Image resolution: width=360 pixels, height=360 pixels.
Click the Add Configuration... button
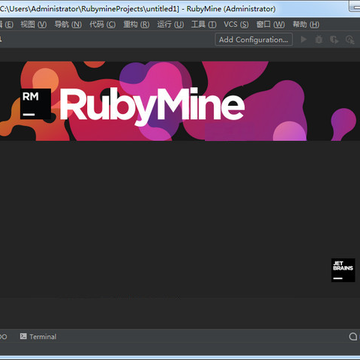pos(254,40)
